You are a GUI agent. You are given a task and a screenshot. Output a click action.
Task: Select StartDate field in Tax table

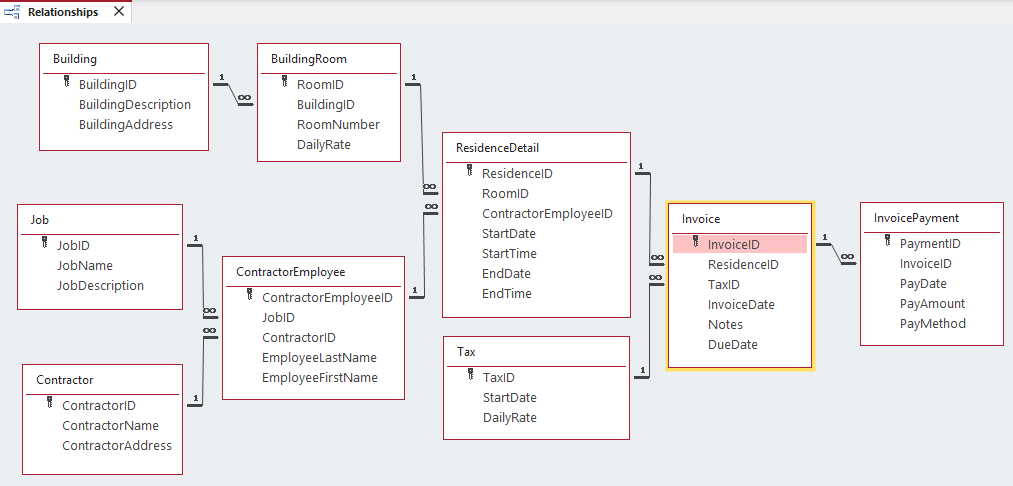pyautogui.click(x=510, y=398)
